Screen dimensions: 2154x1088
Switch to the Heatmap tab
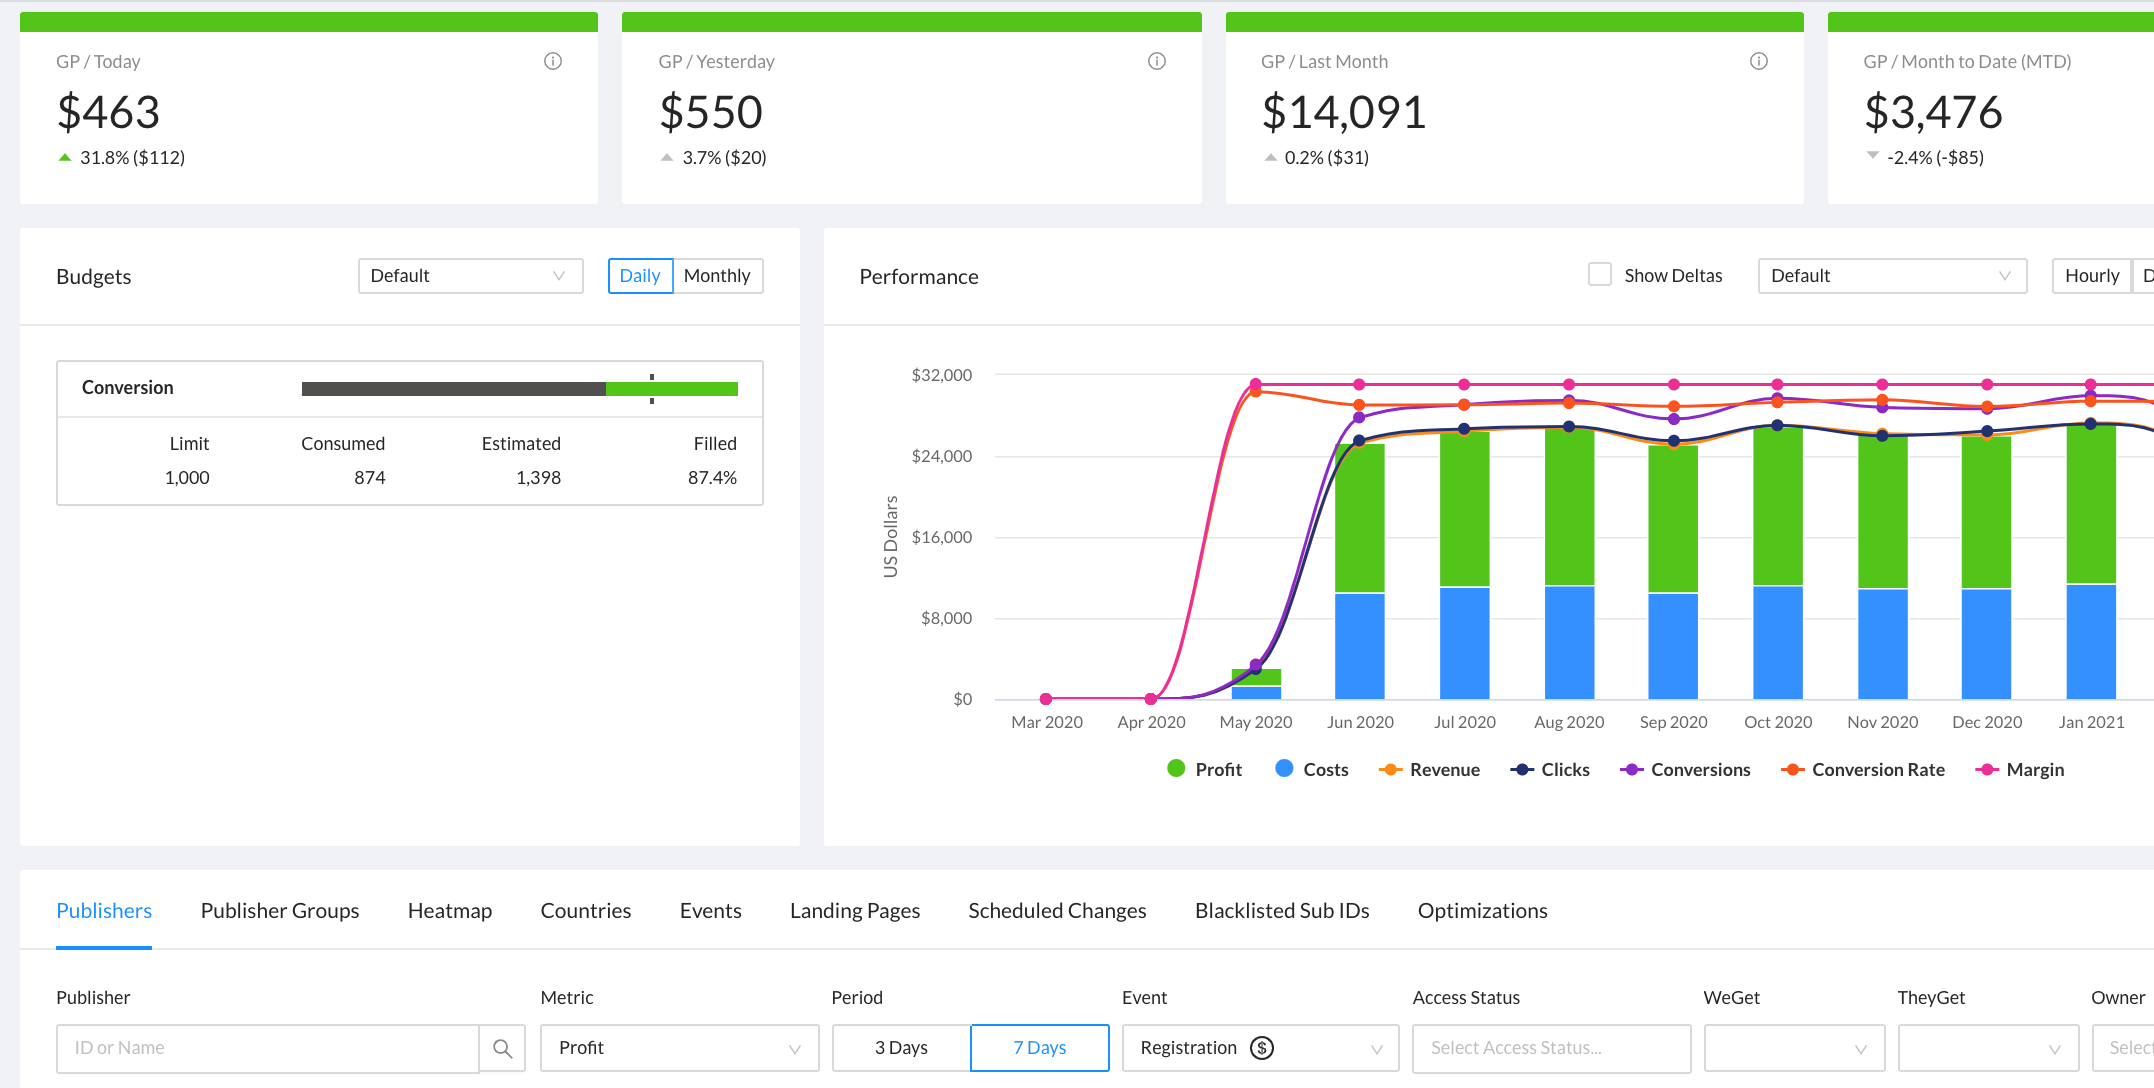click(x=450, y=911)
